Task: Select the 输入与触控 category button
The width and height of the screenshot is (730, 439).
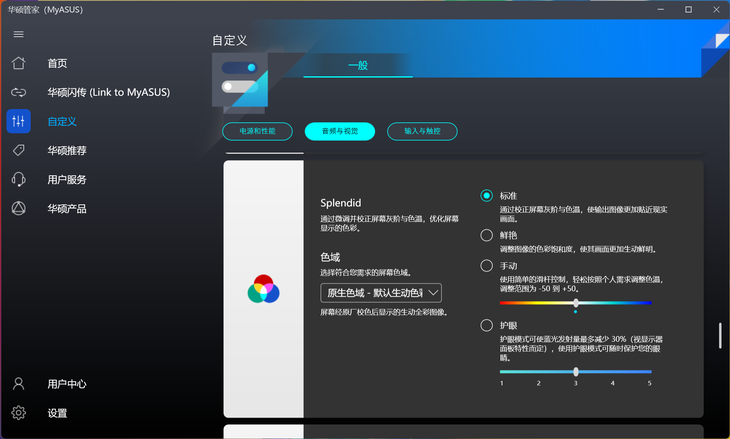Action: pyautogui.click(x=422, y=131)
